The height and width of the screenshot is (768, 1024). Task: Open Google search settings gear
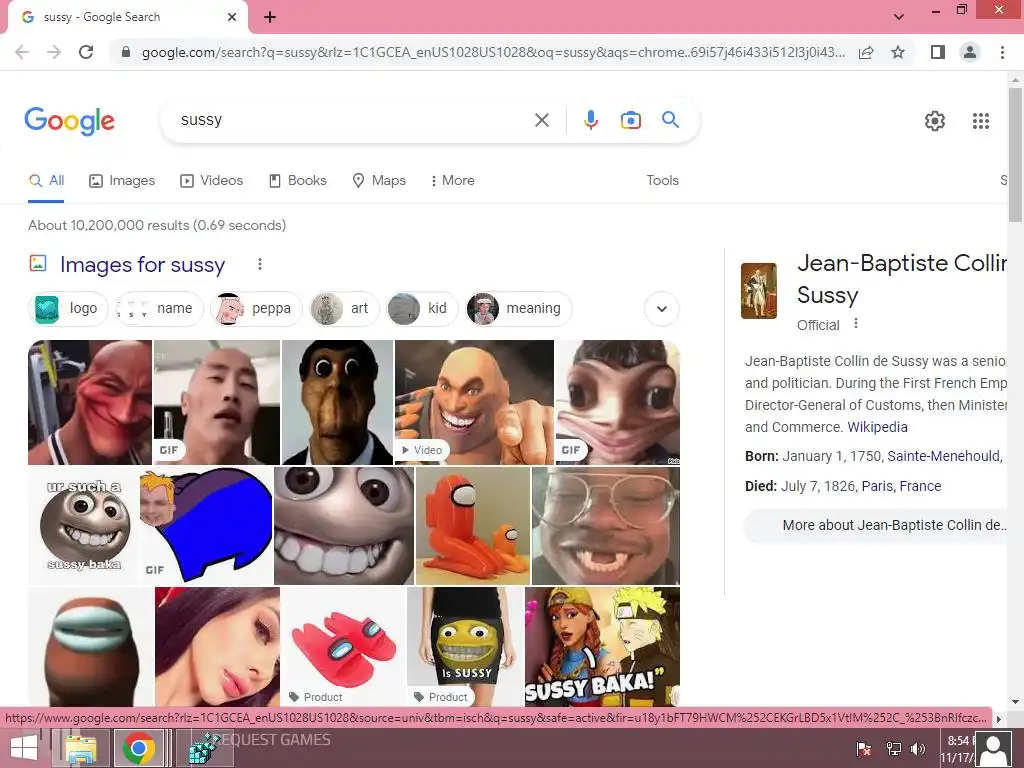point(935,121)
